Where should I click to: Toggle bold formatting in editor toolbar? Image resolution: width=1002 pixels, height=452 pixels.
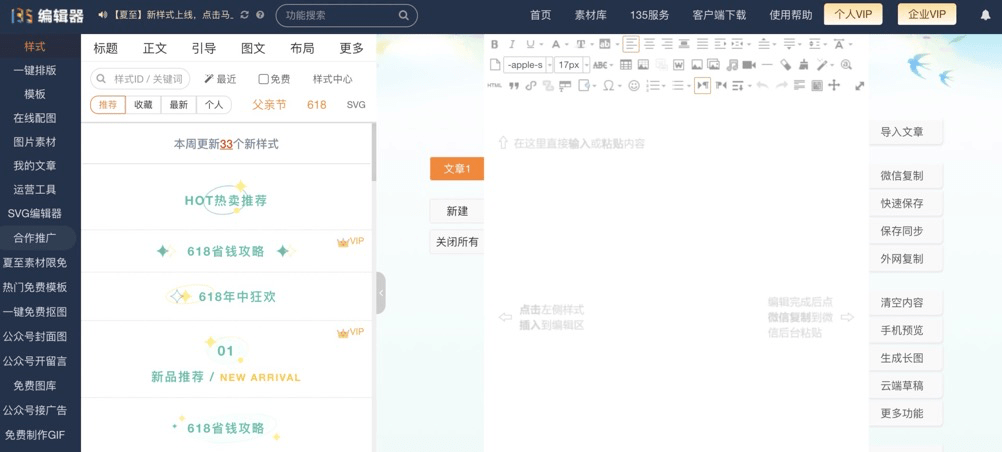pyautogui.click(x=494, y=43)
